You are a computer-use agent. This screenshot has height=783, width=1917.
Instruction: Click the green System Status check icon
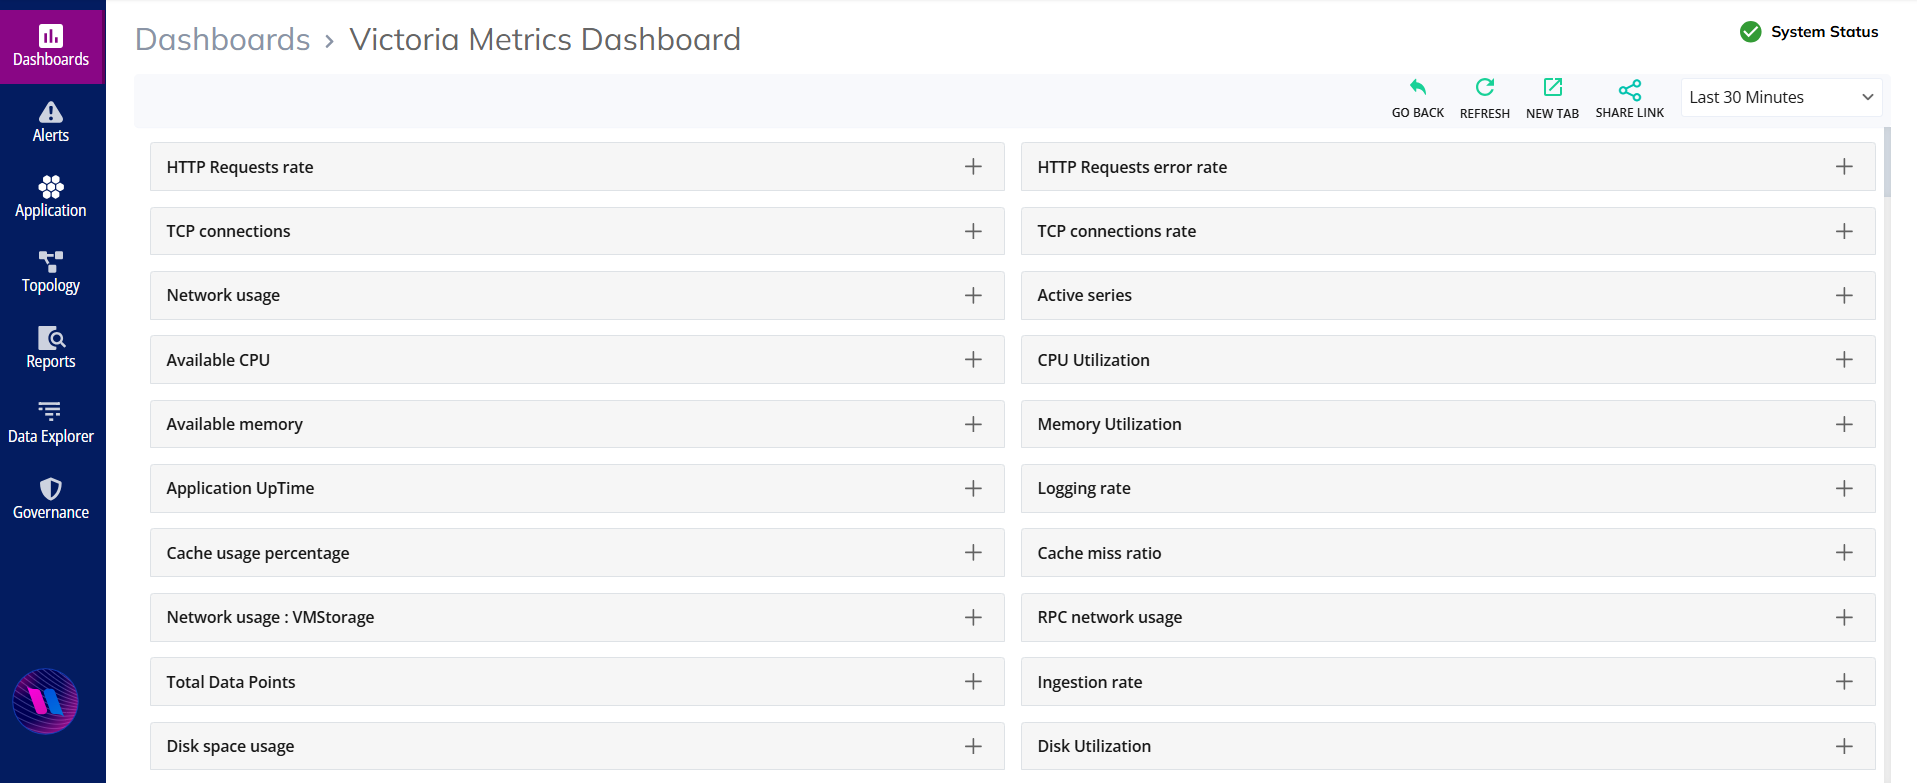click(1750, 32)
